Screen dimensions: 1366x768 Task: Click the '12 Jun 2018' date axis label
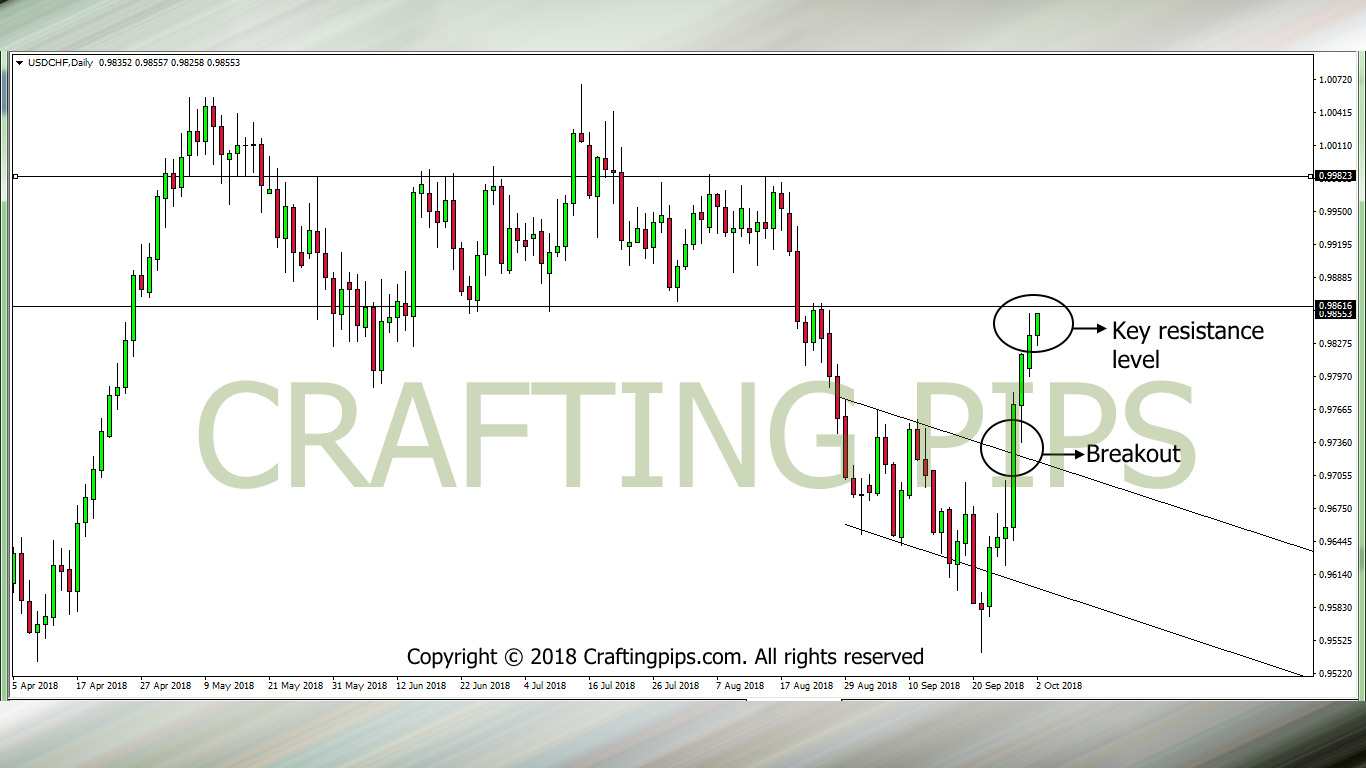coord(421,686)
